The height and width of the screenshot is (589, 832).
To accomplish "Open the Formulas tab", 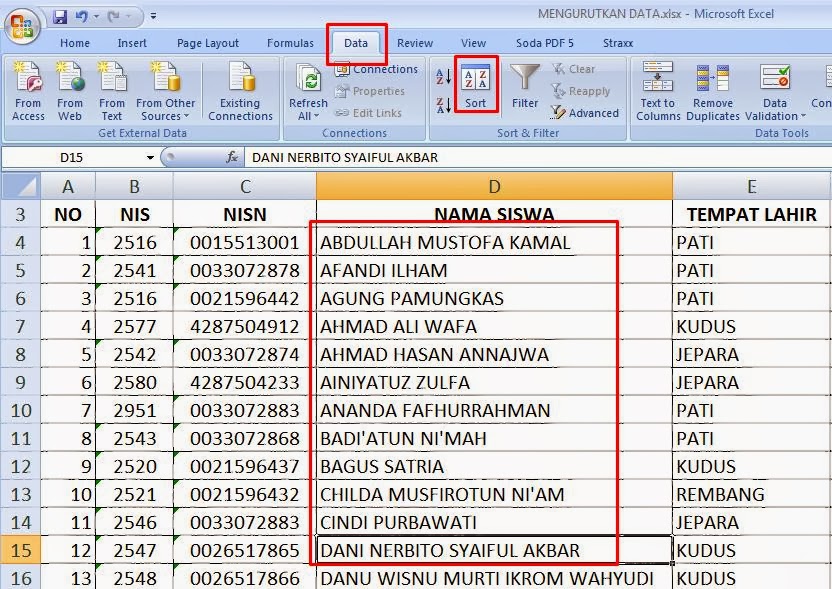I will tap(290, 43).
